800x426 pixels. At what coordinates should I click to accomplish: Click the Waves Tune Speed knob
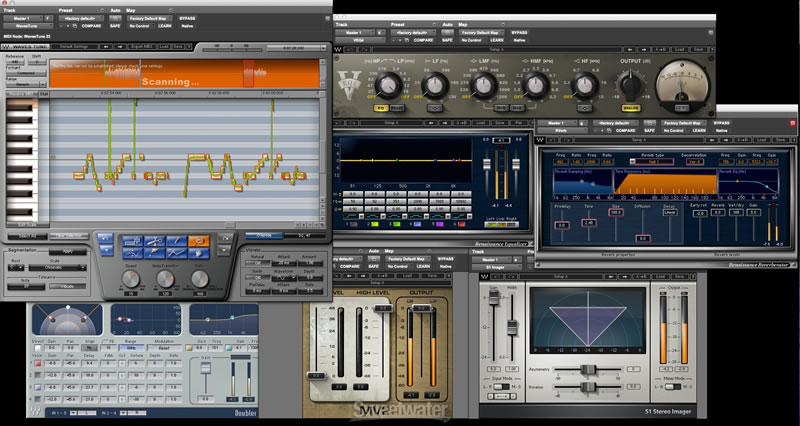point(133,281)
